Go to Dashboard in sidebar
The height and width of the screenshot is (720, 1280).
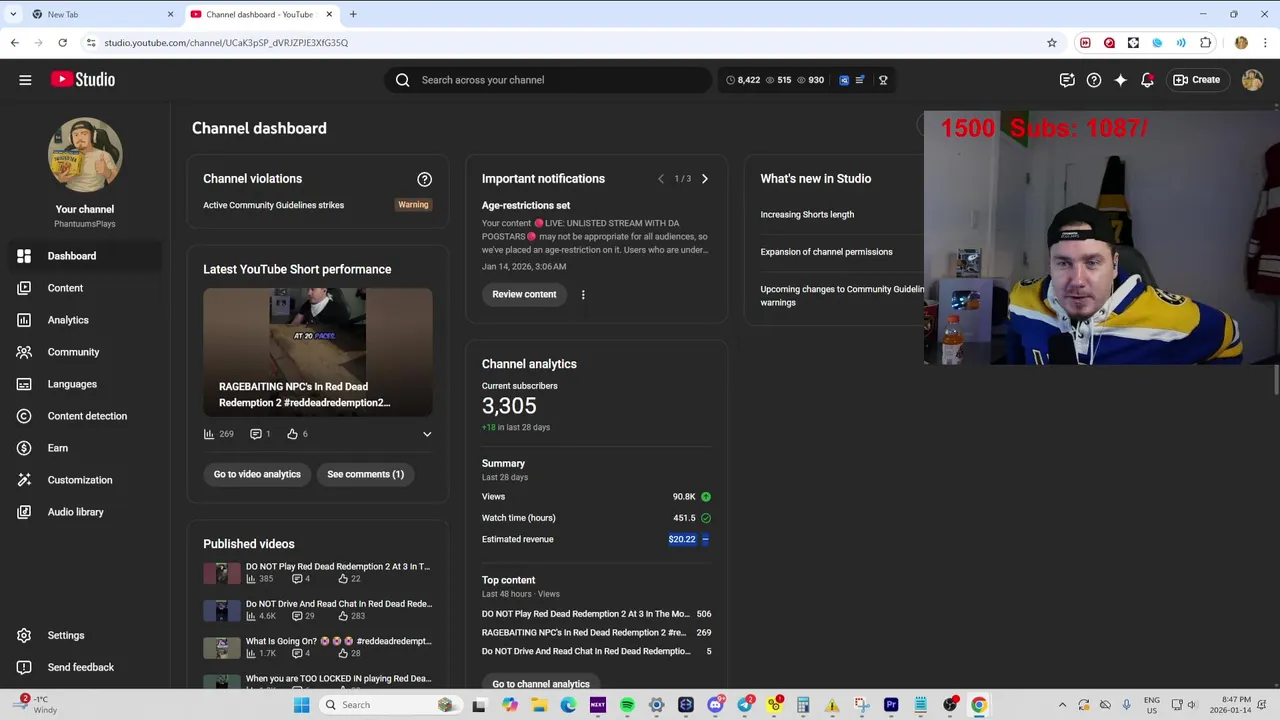pyautogui.click(x=86, y=256)
